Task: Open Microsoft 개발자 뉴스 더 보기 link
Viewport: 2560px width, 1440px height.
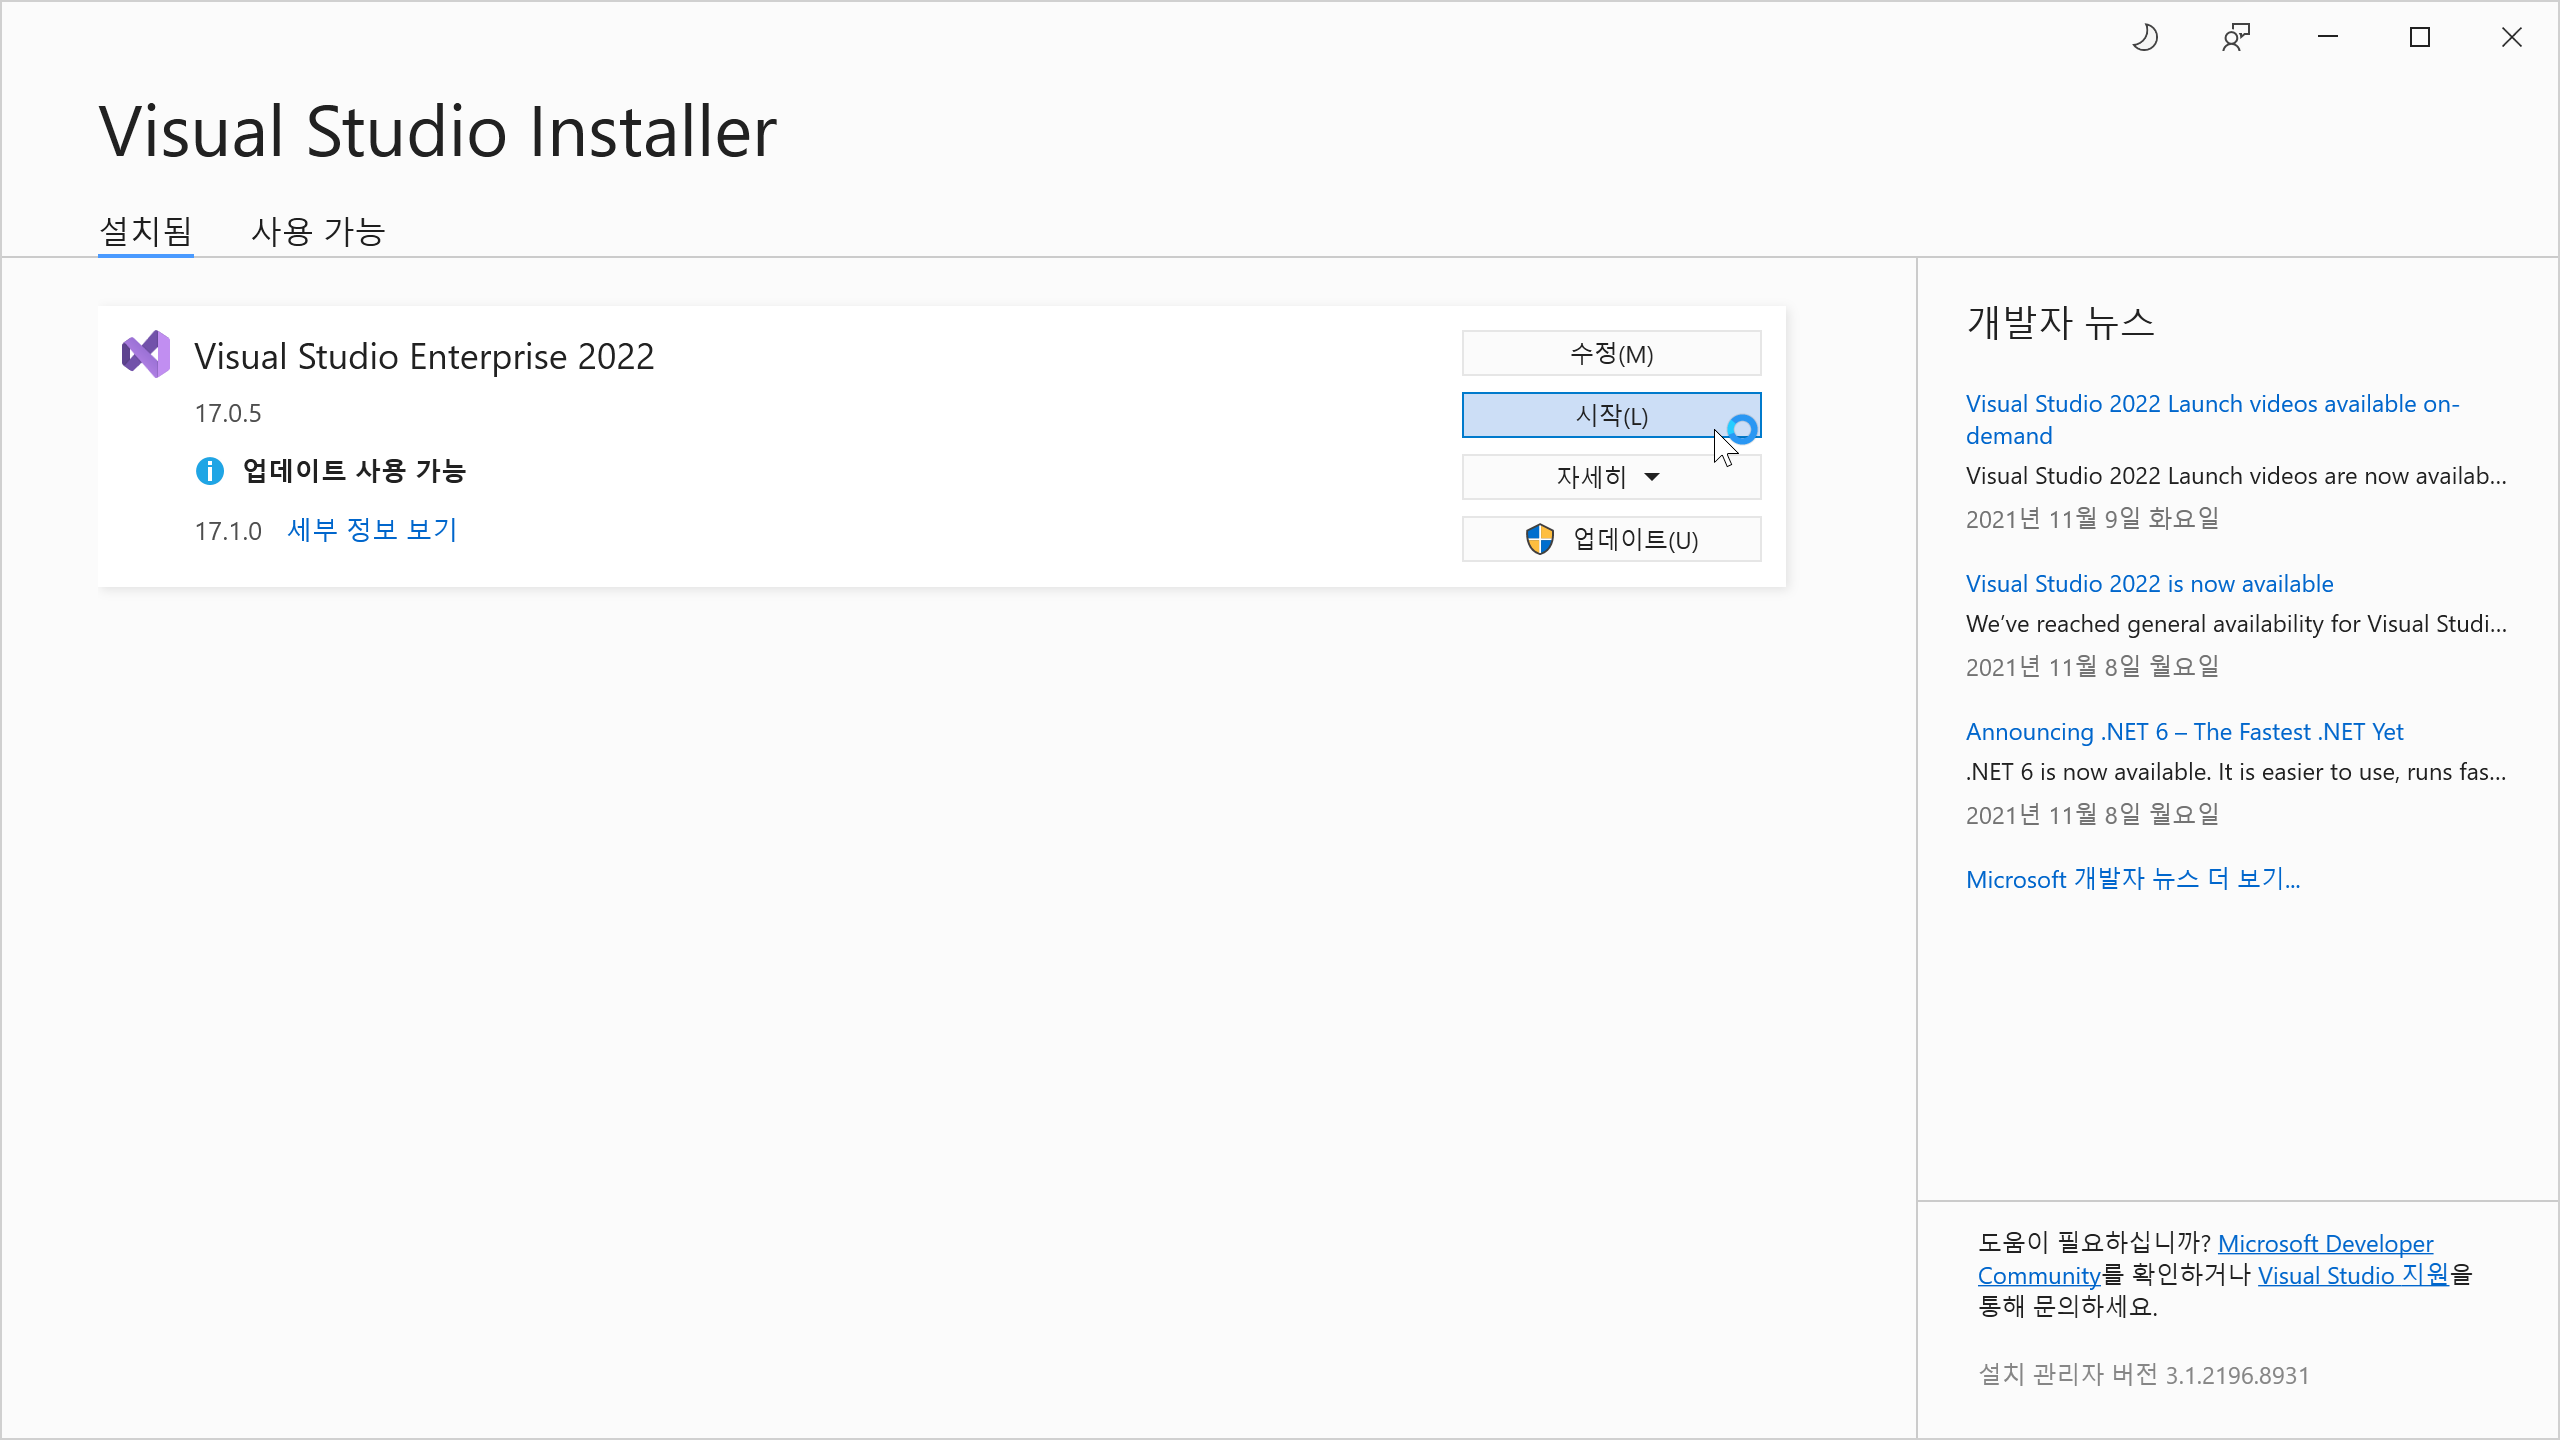Action: click(x=2132, y=880)
